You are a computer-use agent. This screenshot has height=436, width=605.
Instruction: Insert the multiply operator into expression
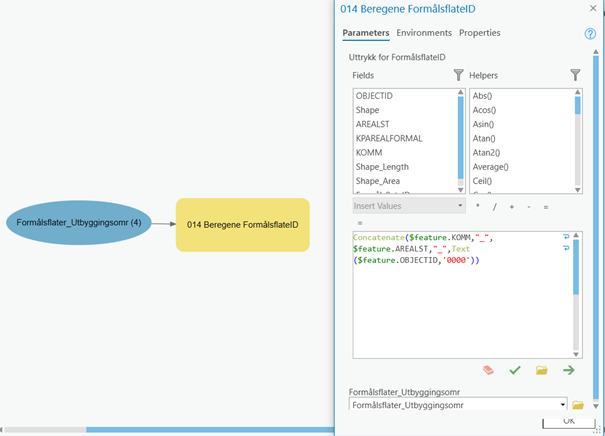pyautogui.click(x=477, y=206)
